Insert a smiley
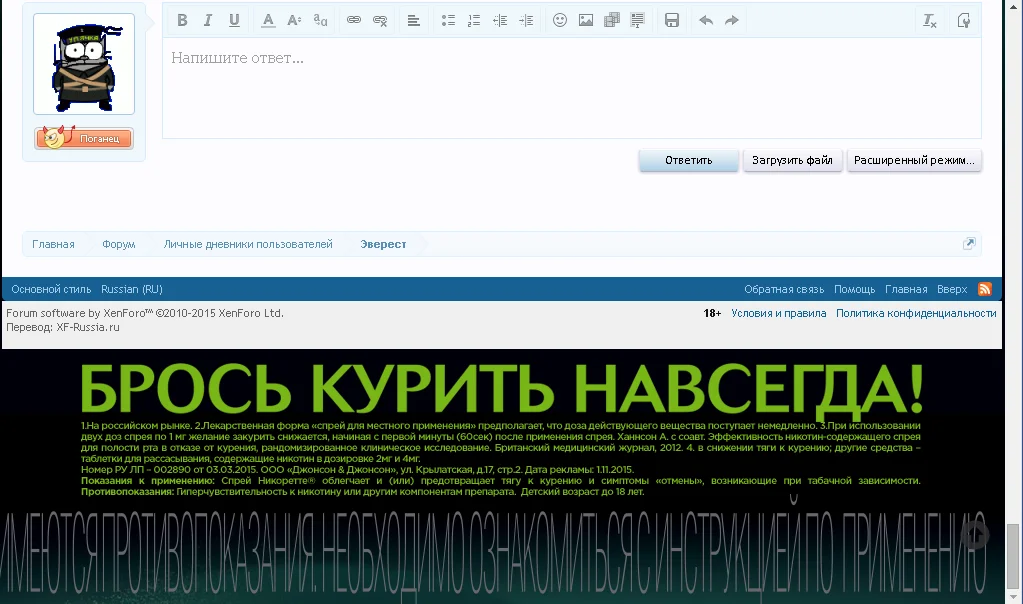The image size is (1023, 604). [x=559, y=20]
